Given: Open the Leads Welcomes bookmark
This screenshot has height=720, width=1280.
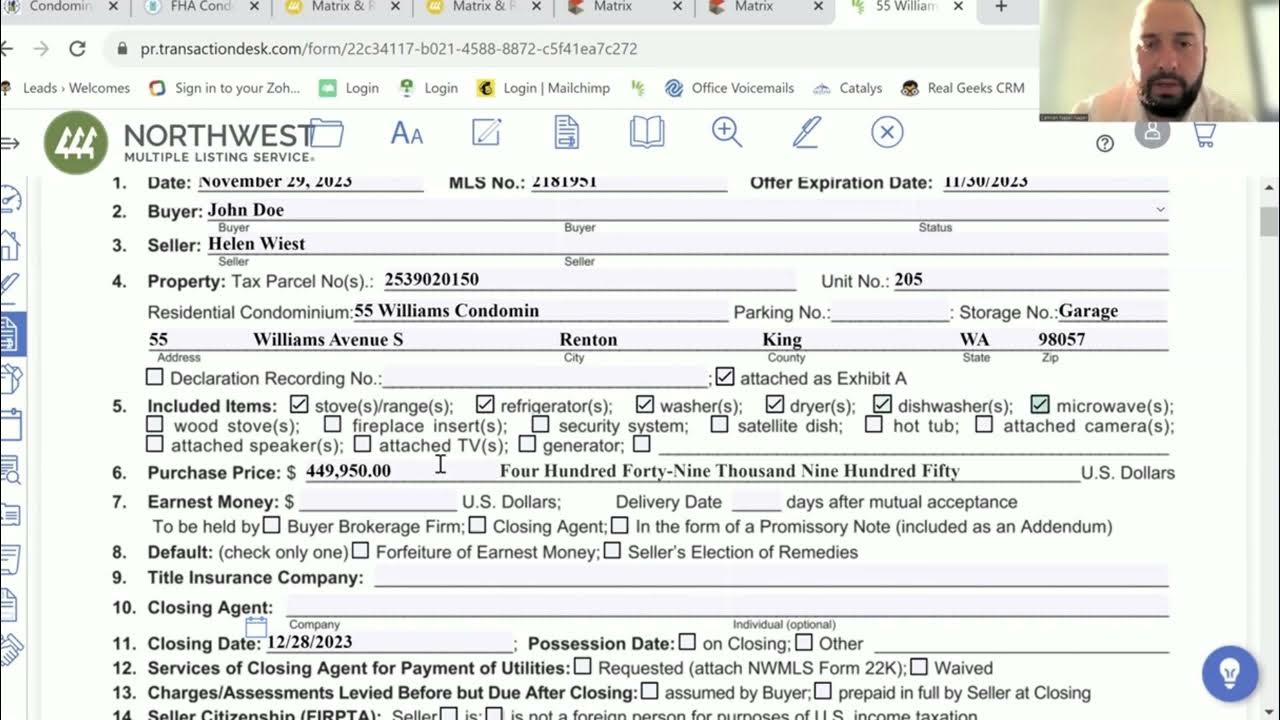Looking at the screenshot, I should point(67,88).
